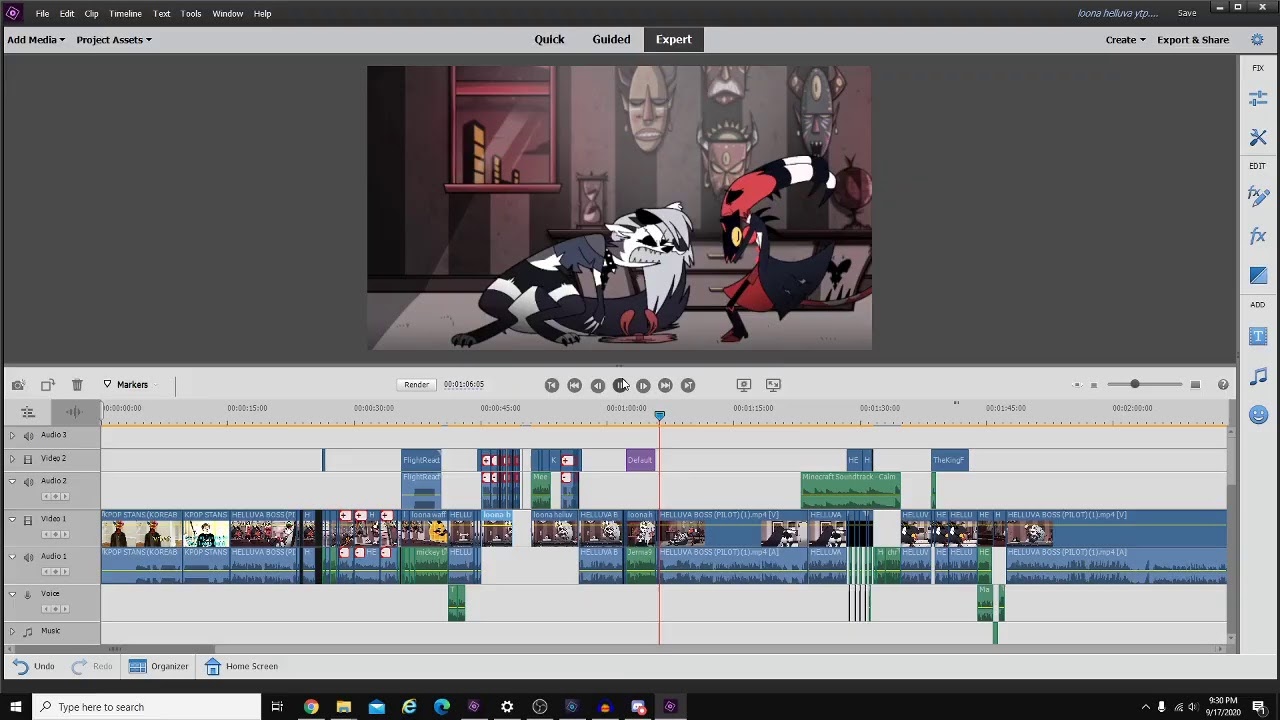Viewport: 1280px width, 720px height.
Task: Mute the Audio 3 track
Action: click(28, 436)
